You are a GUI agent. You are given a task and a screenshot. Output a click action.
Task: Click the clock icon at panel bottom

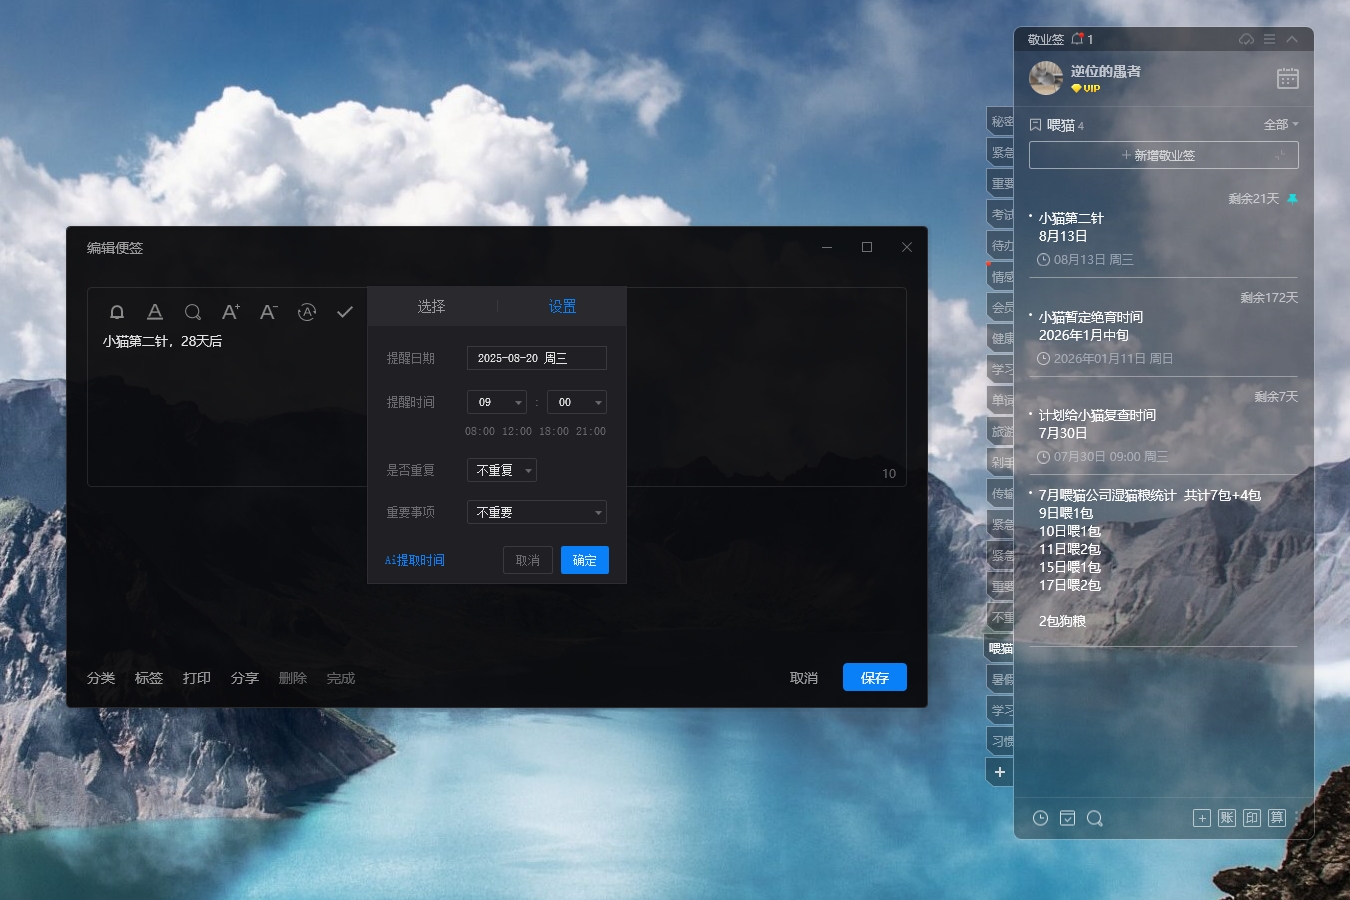[1040, 818]
